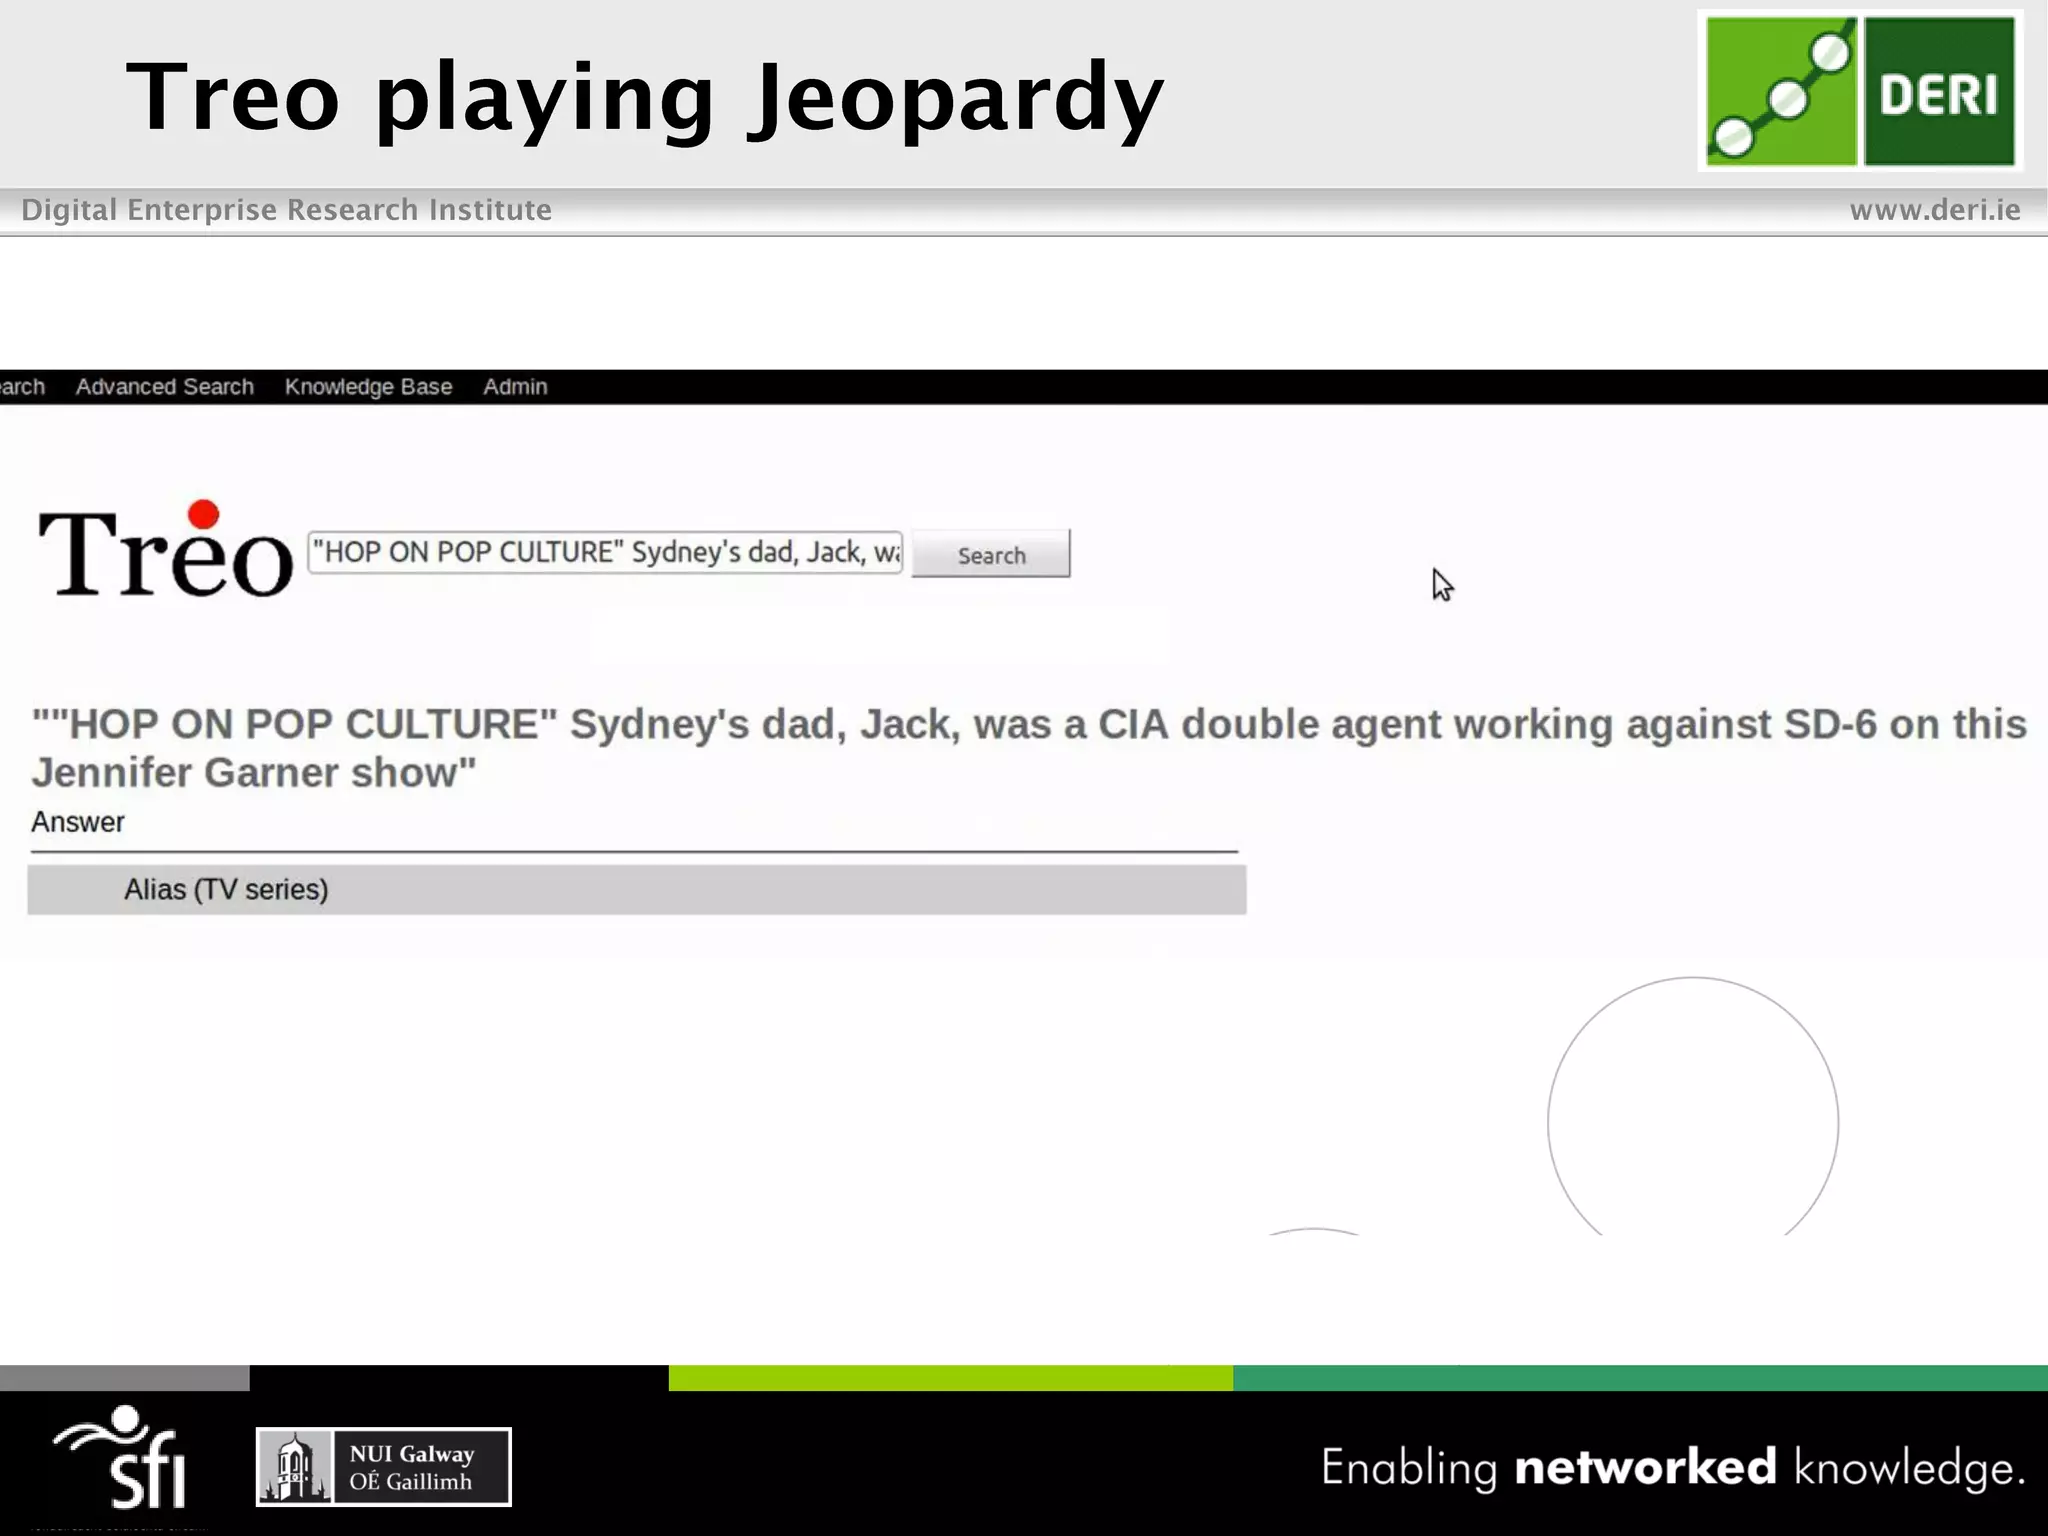2048x1536 pixels.
Task: Go to the Admin menu item
Action: coord(515,387)
